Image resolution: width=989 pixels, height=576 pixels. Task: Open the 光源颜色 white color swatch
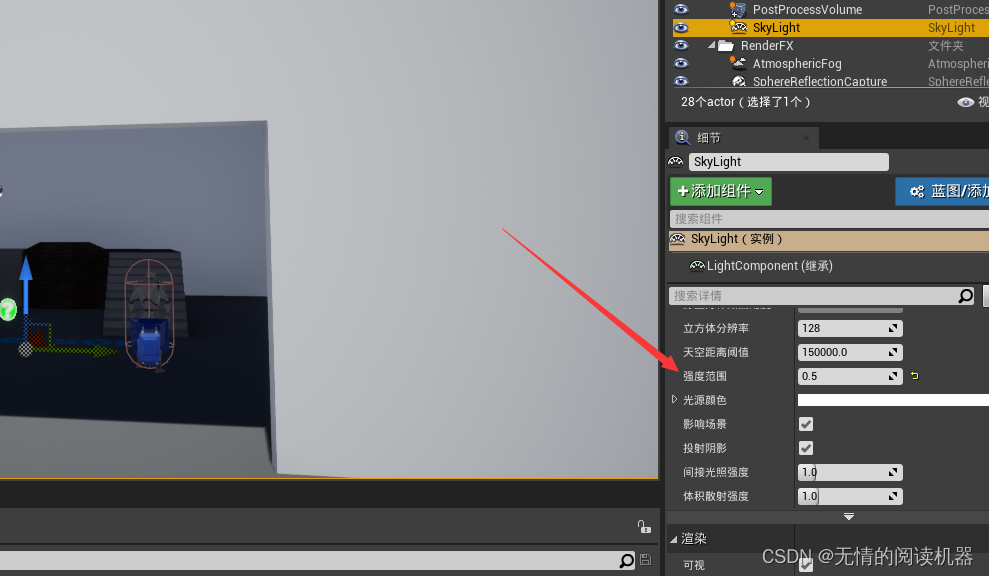click(891, 399)
